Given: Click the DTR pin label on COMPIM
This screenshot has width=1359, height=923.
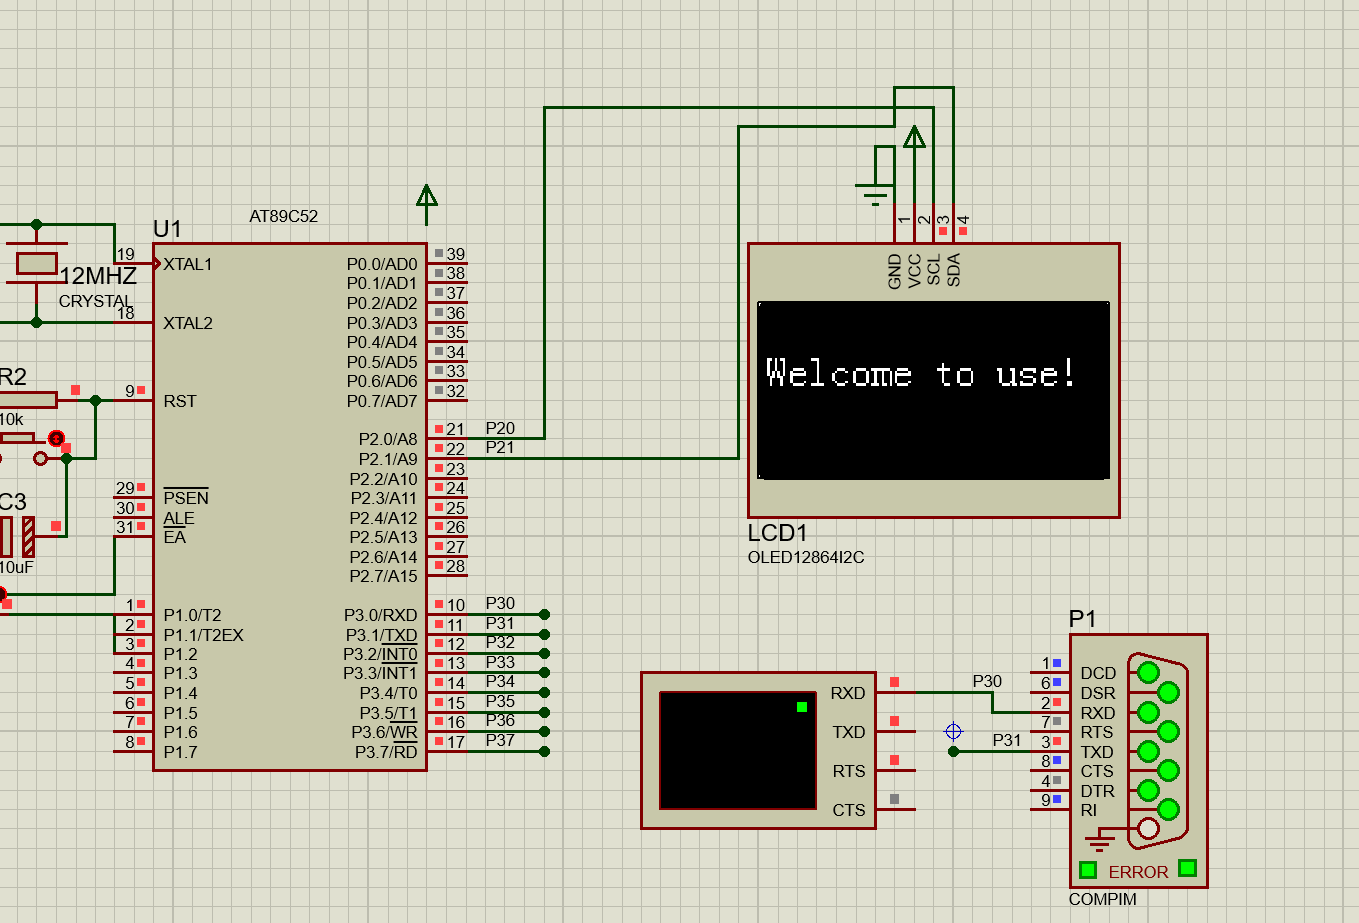Looking at the screenshot, I should [1097, 791].
